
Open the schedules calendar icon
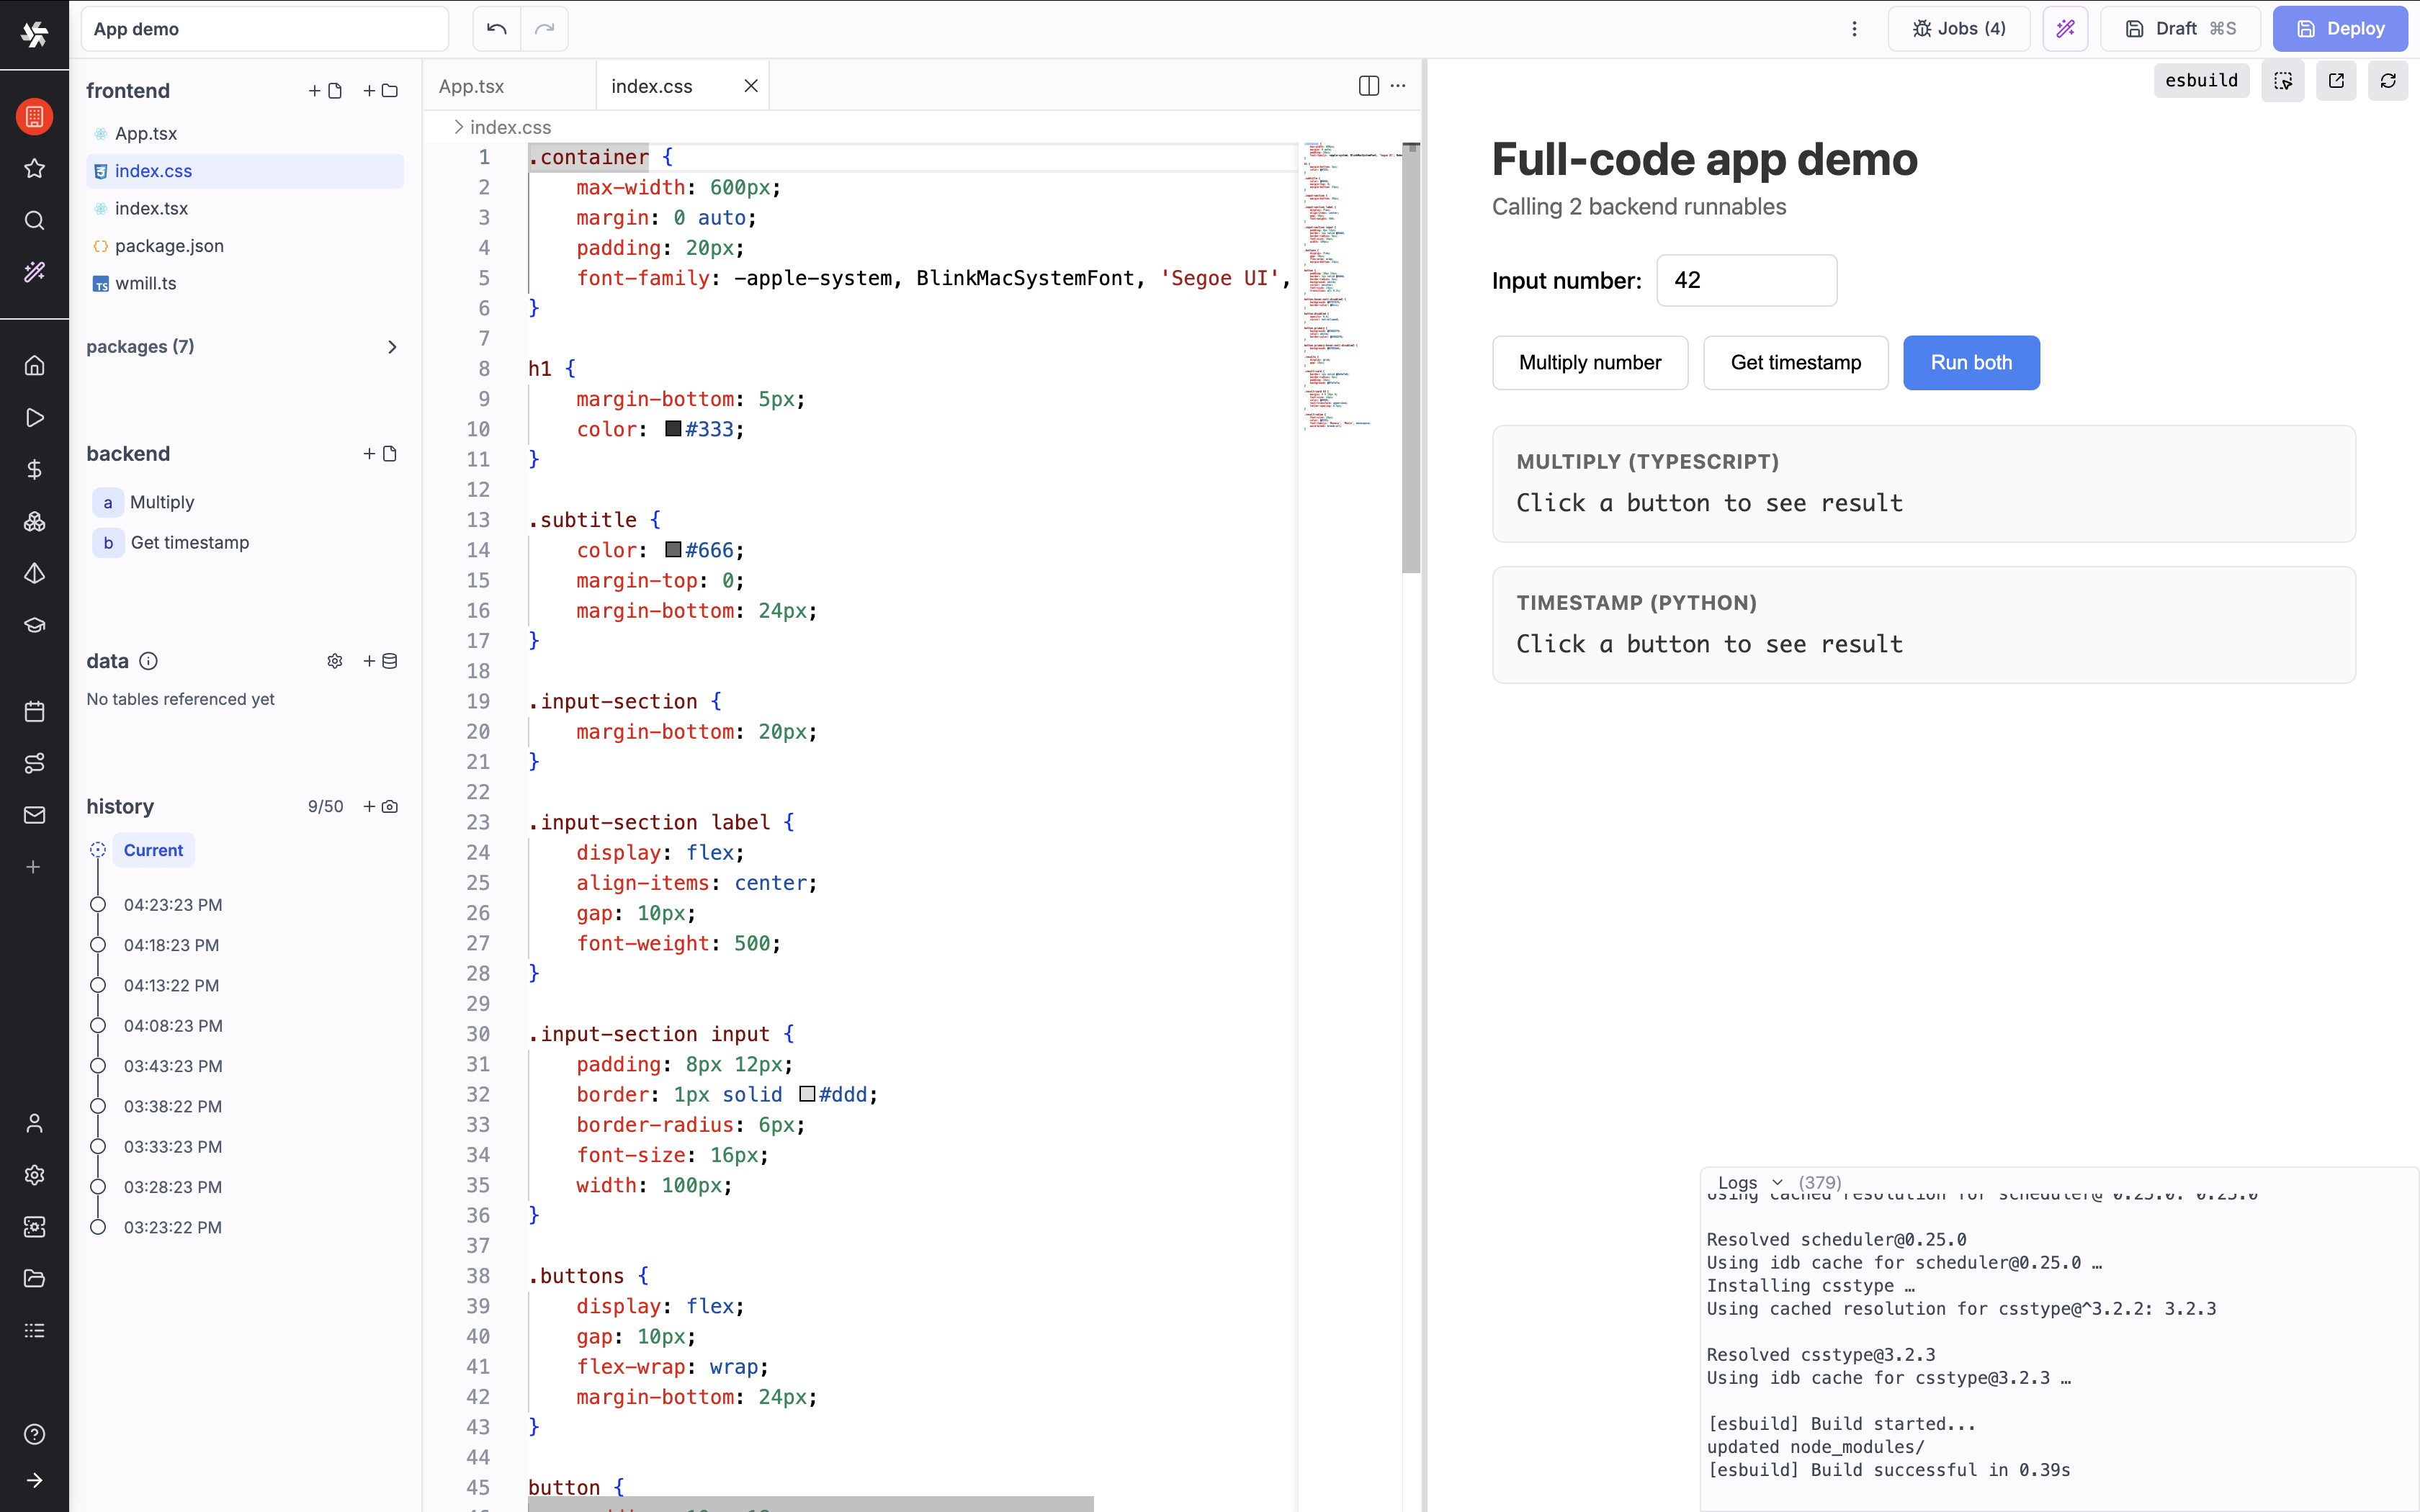point(35,711)
